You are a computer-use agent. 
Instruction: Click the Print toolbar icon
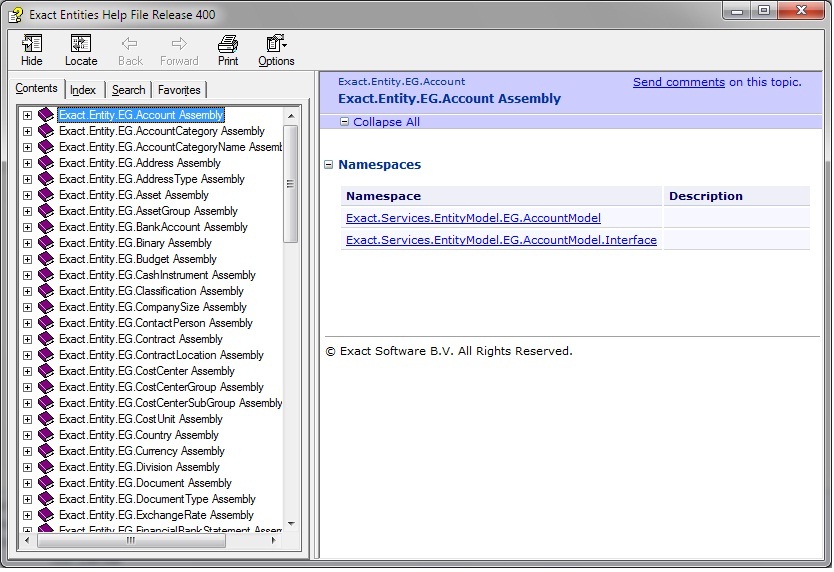pyautogui.click(x=228, y=44)
